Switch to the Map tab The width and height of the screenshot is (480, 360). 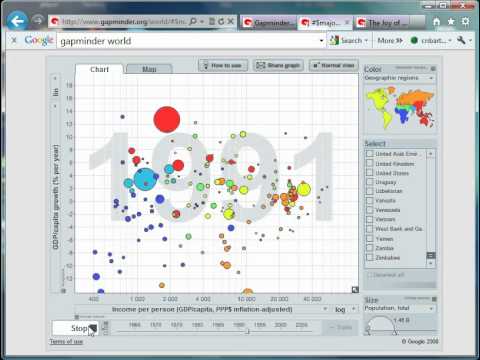coord(149,69)
